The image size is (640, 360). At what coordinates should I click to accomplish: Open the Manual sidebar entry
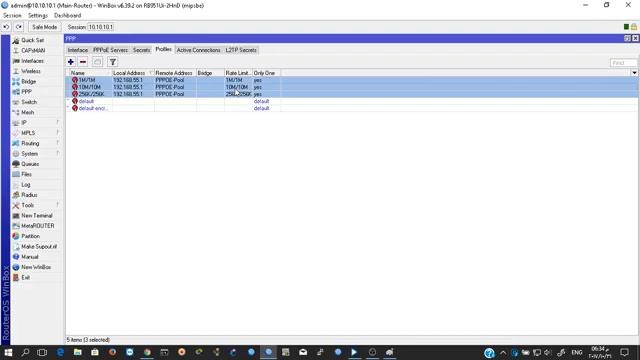[x=29, y=257]
